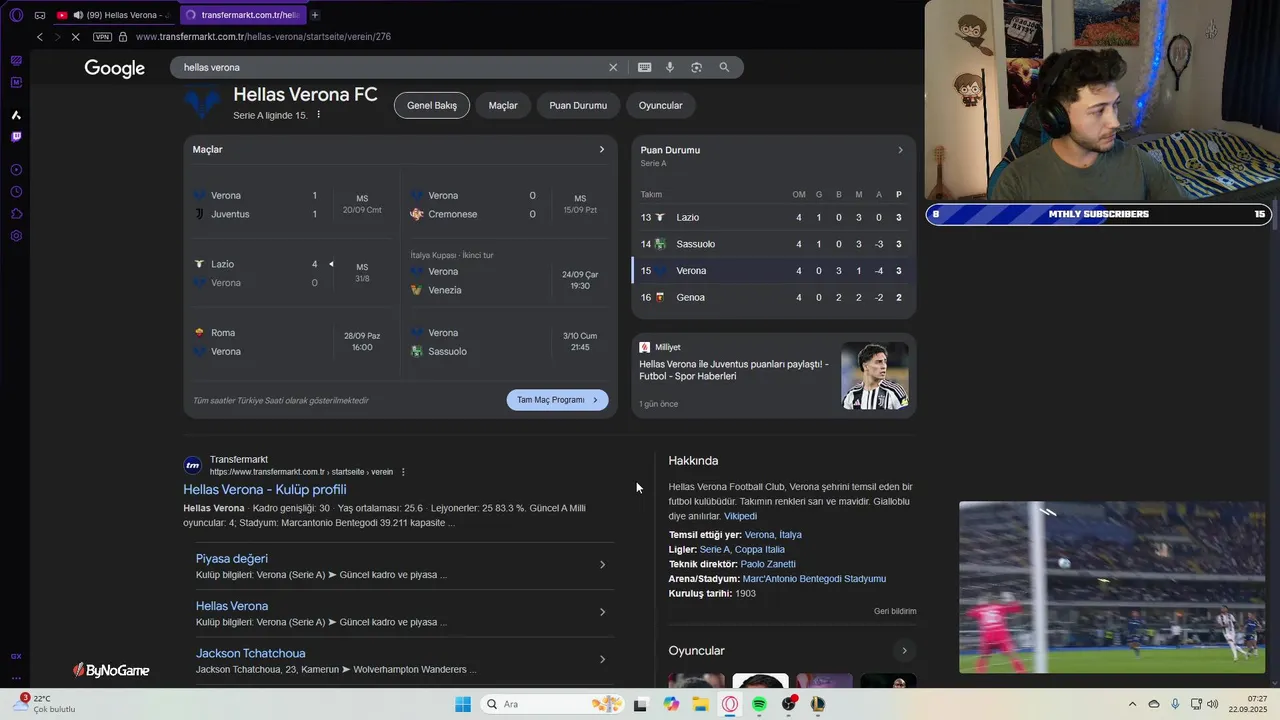Open more options next to Serie A liginde

[x=319, y=115]
